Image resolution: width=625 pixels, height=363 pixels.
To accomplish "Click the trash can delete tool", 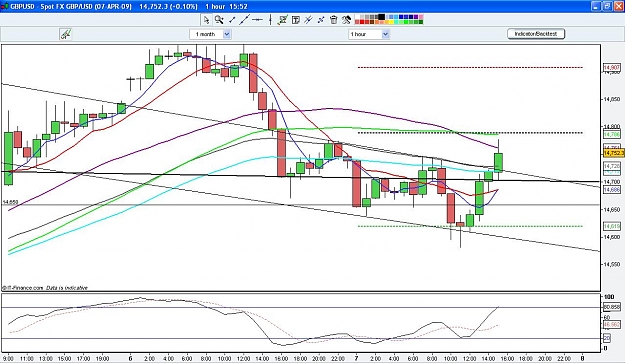I will 334,20.
